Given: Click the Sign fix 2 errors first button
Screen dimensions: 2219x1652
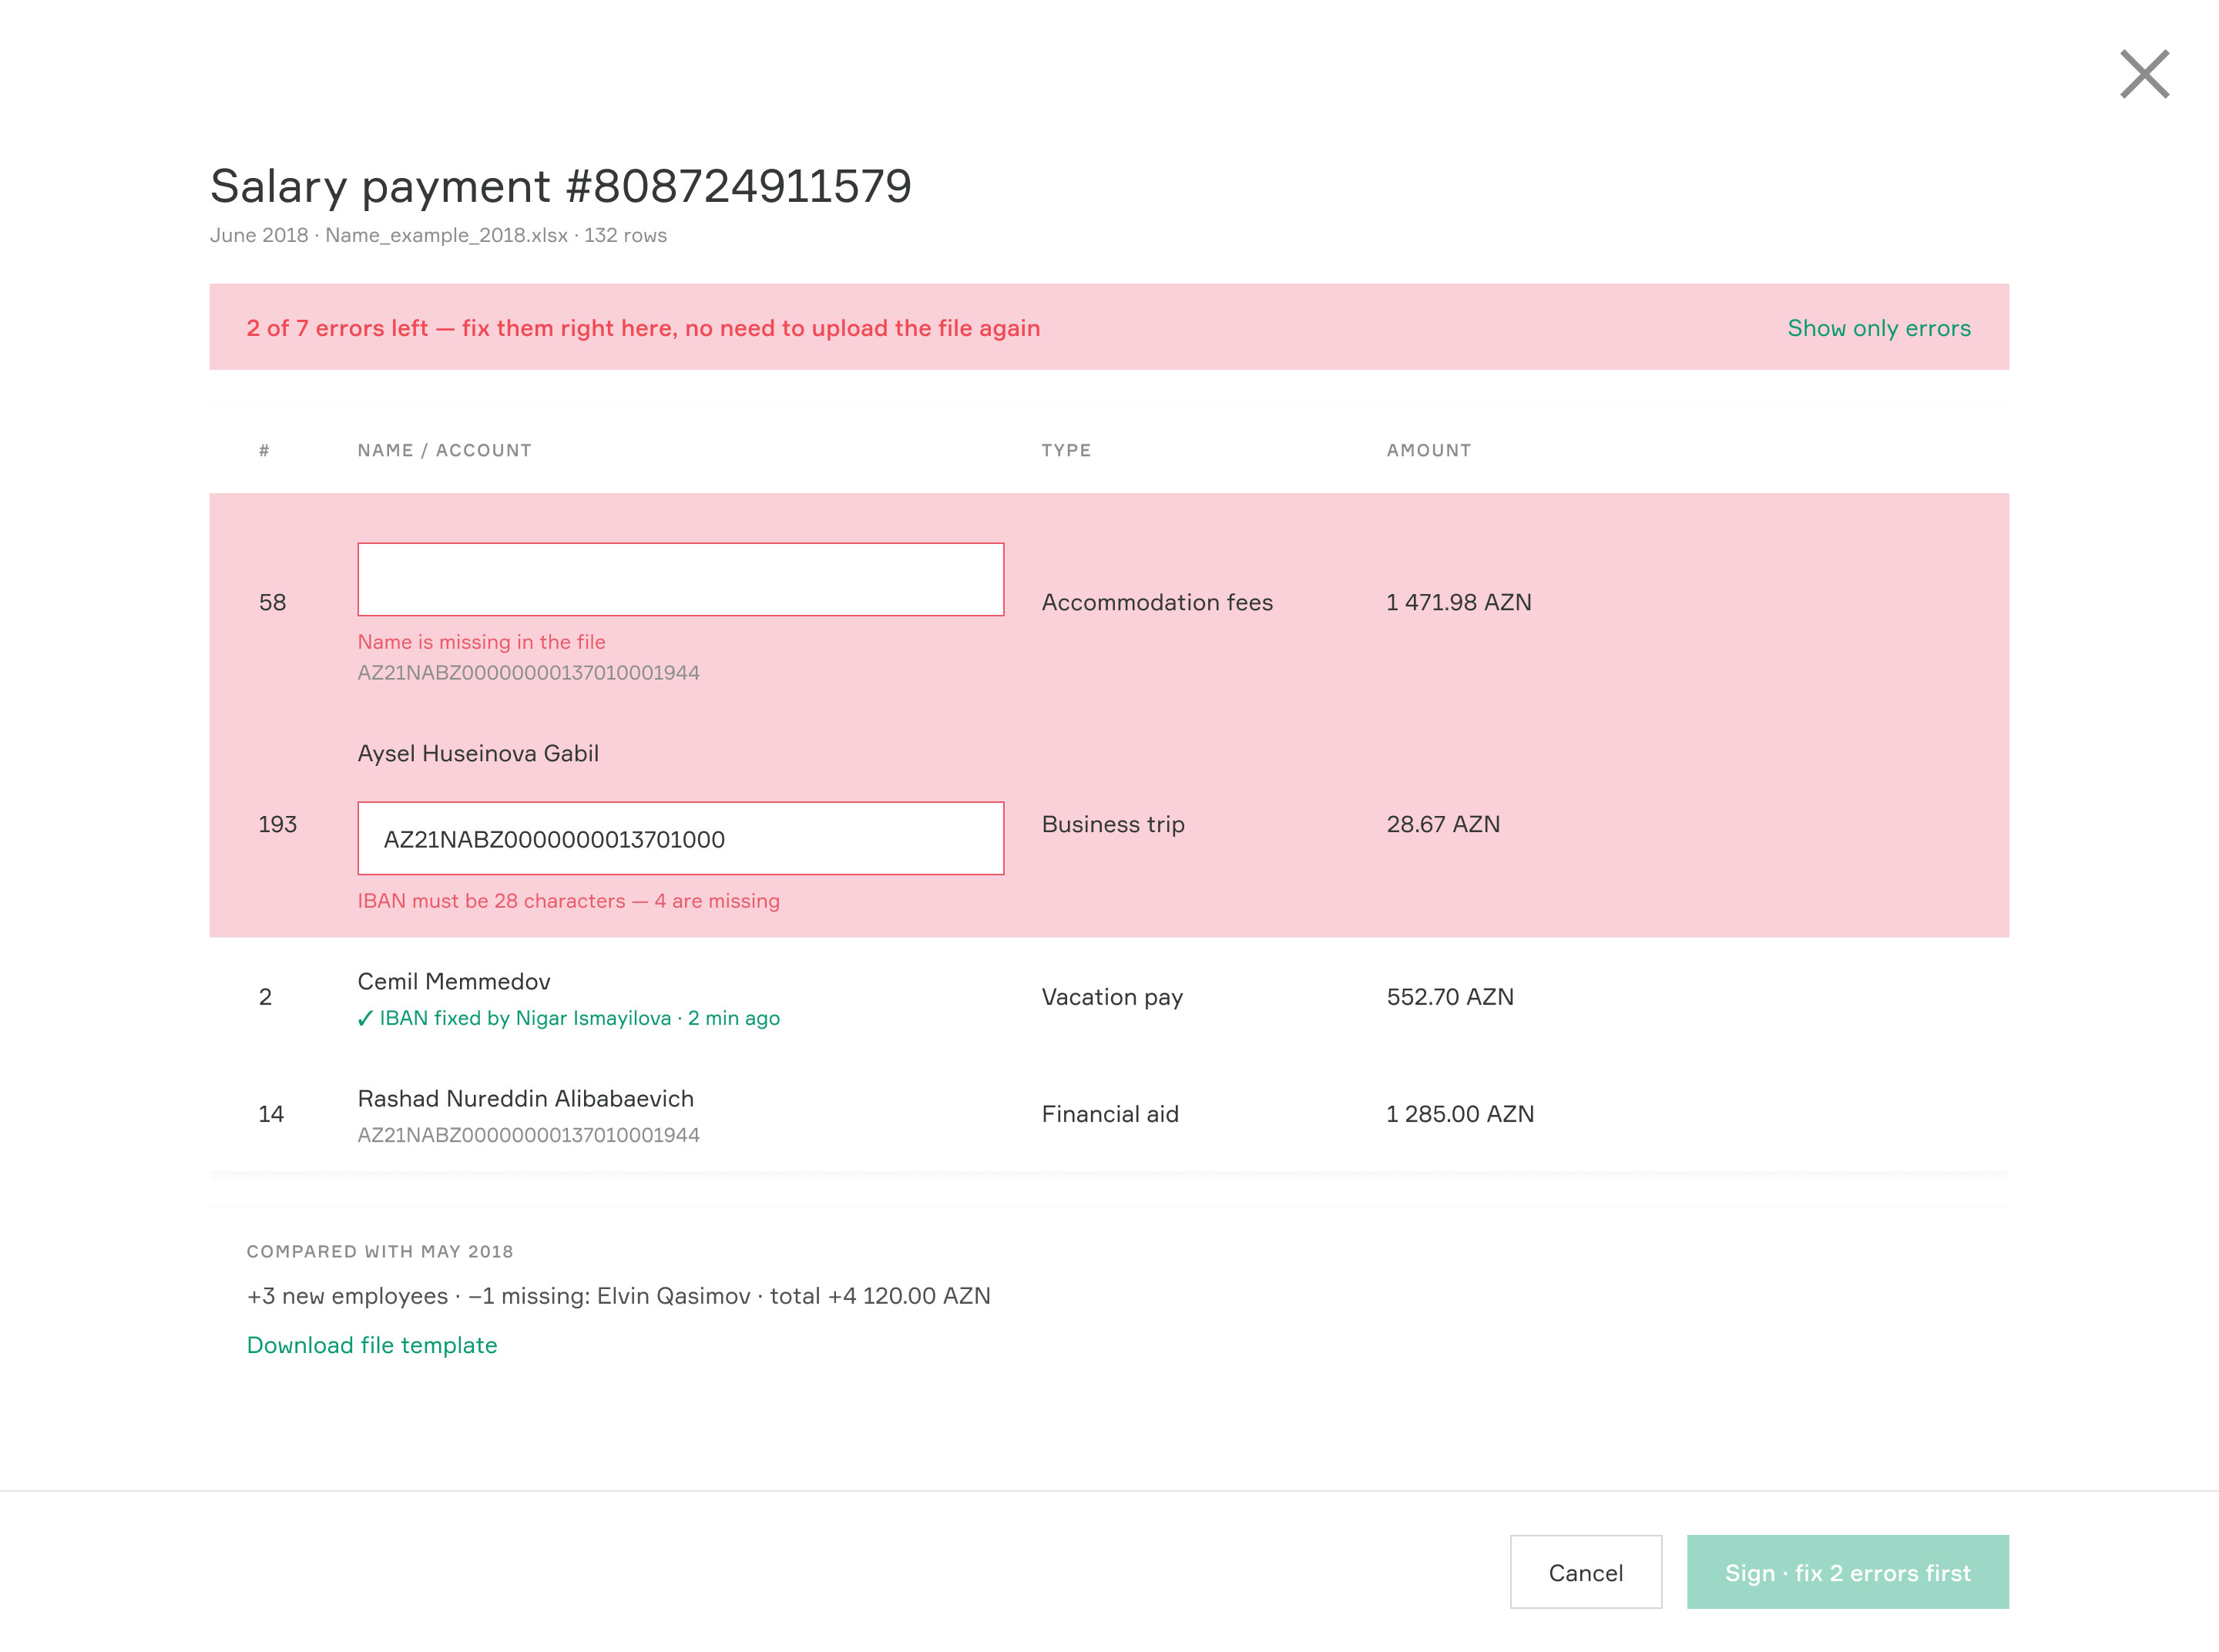Looking at the screenshot, I should pyautogui.click(x=1847, y=1572).
